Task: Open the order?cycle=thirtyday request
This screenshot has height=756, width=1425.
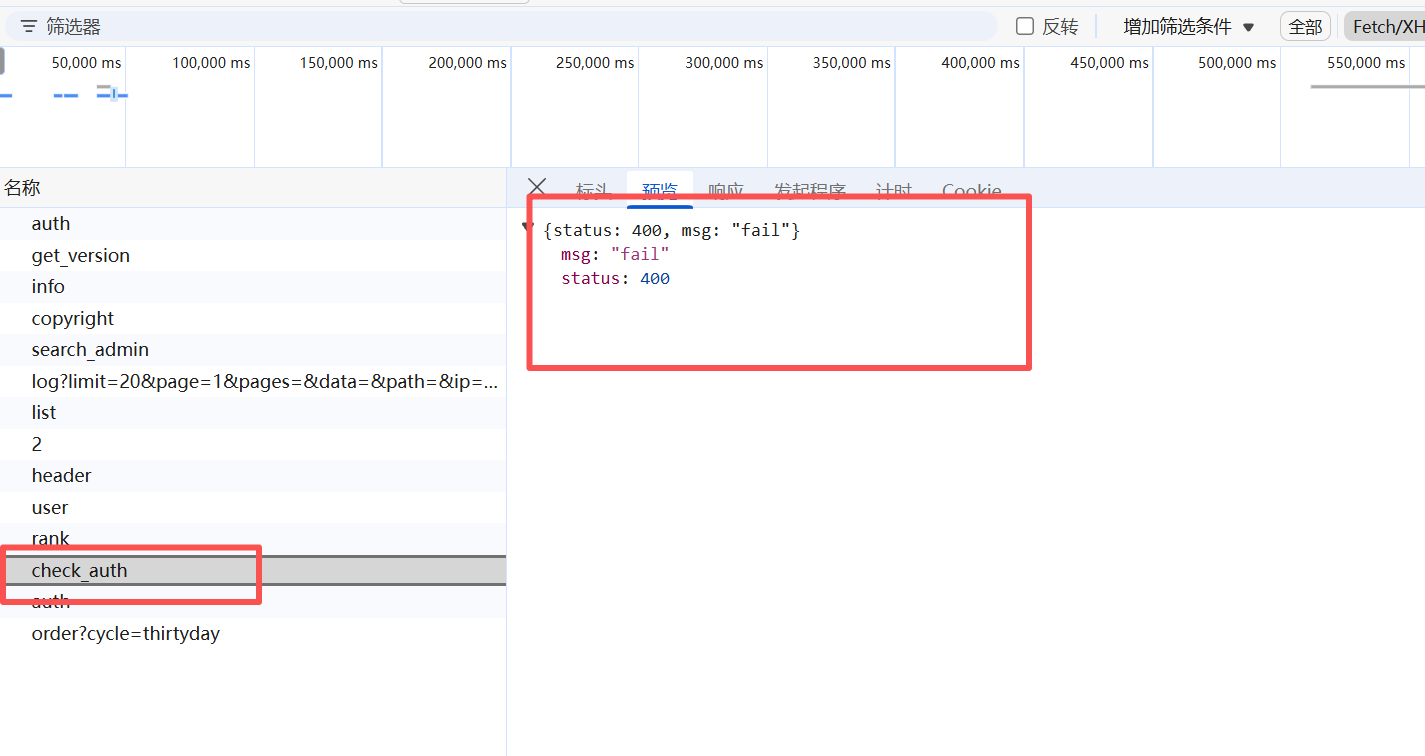Action: pyautogui.click(x=125, y=634)
